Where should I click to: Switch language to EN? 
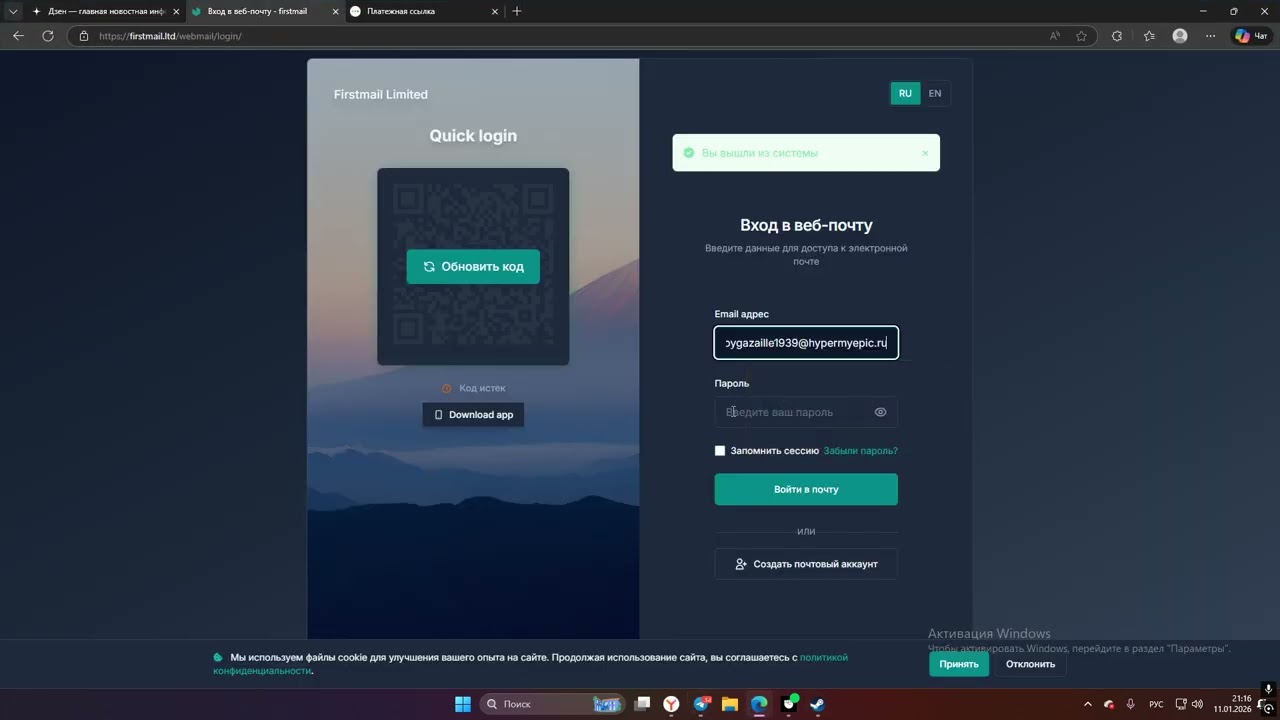pyautogui.click(x=935, y=93)
